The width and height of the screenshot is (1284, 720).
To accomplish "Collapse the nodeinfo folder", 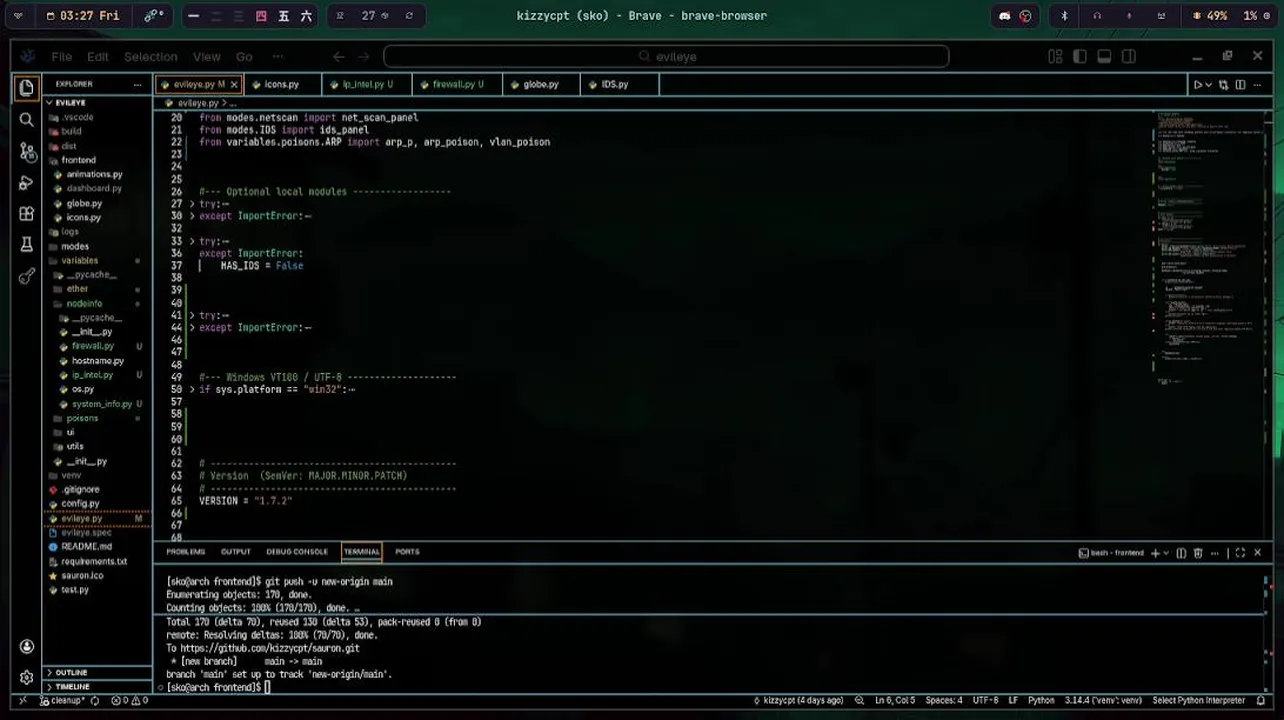I will coord(84,304).
